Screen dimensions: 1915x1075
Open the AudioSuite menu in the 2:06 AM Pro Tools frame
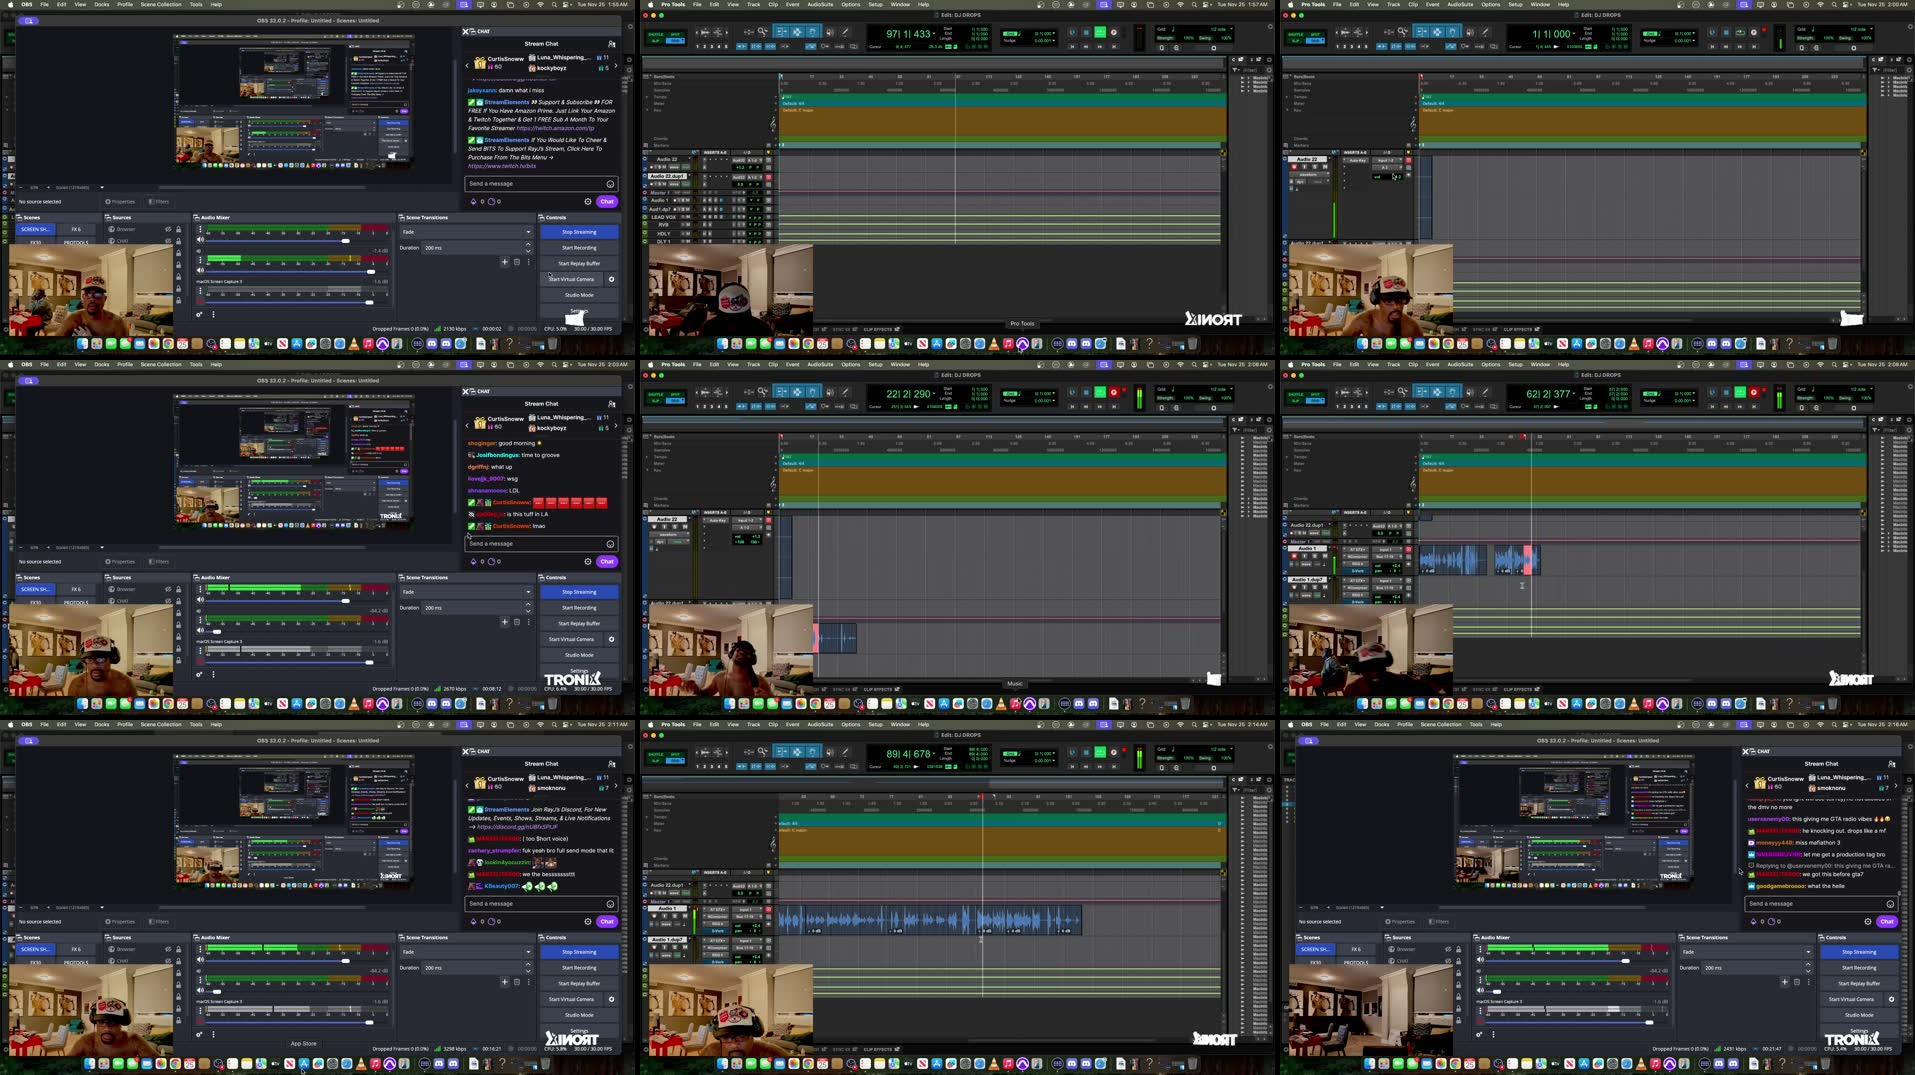pyautogui.click(x=820, y=364)
